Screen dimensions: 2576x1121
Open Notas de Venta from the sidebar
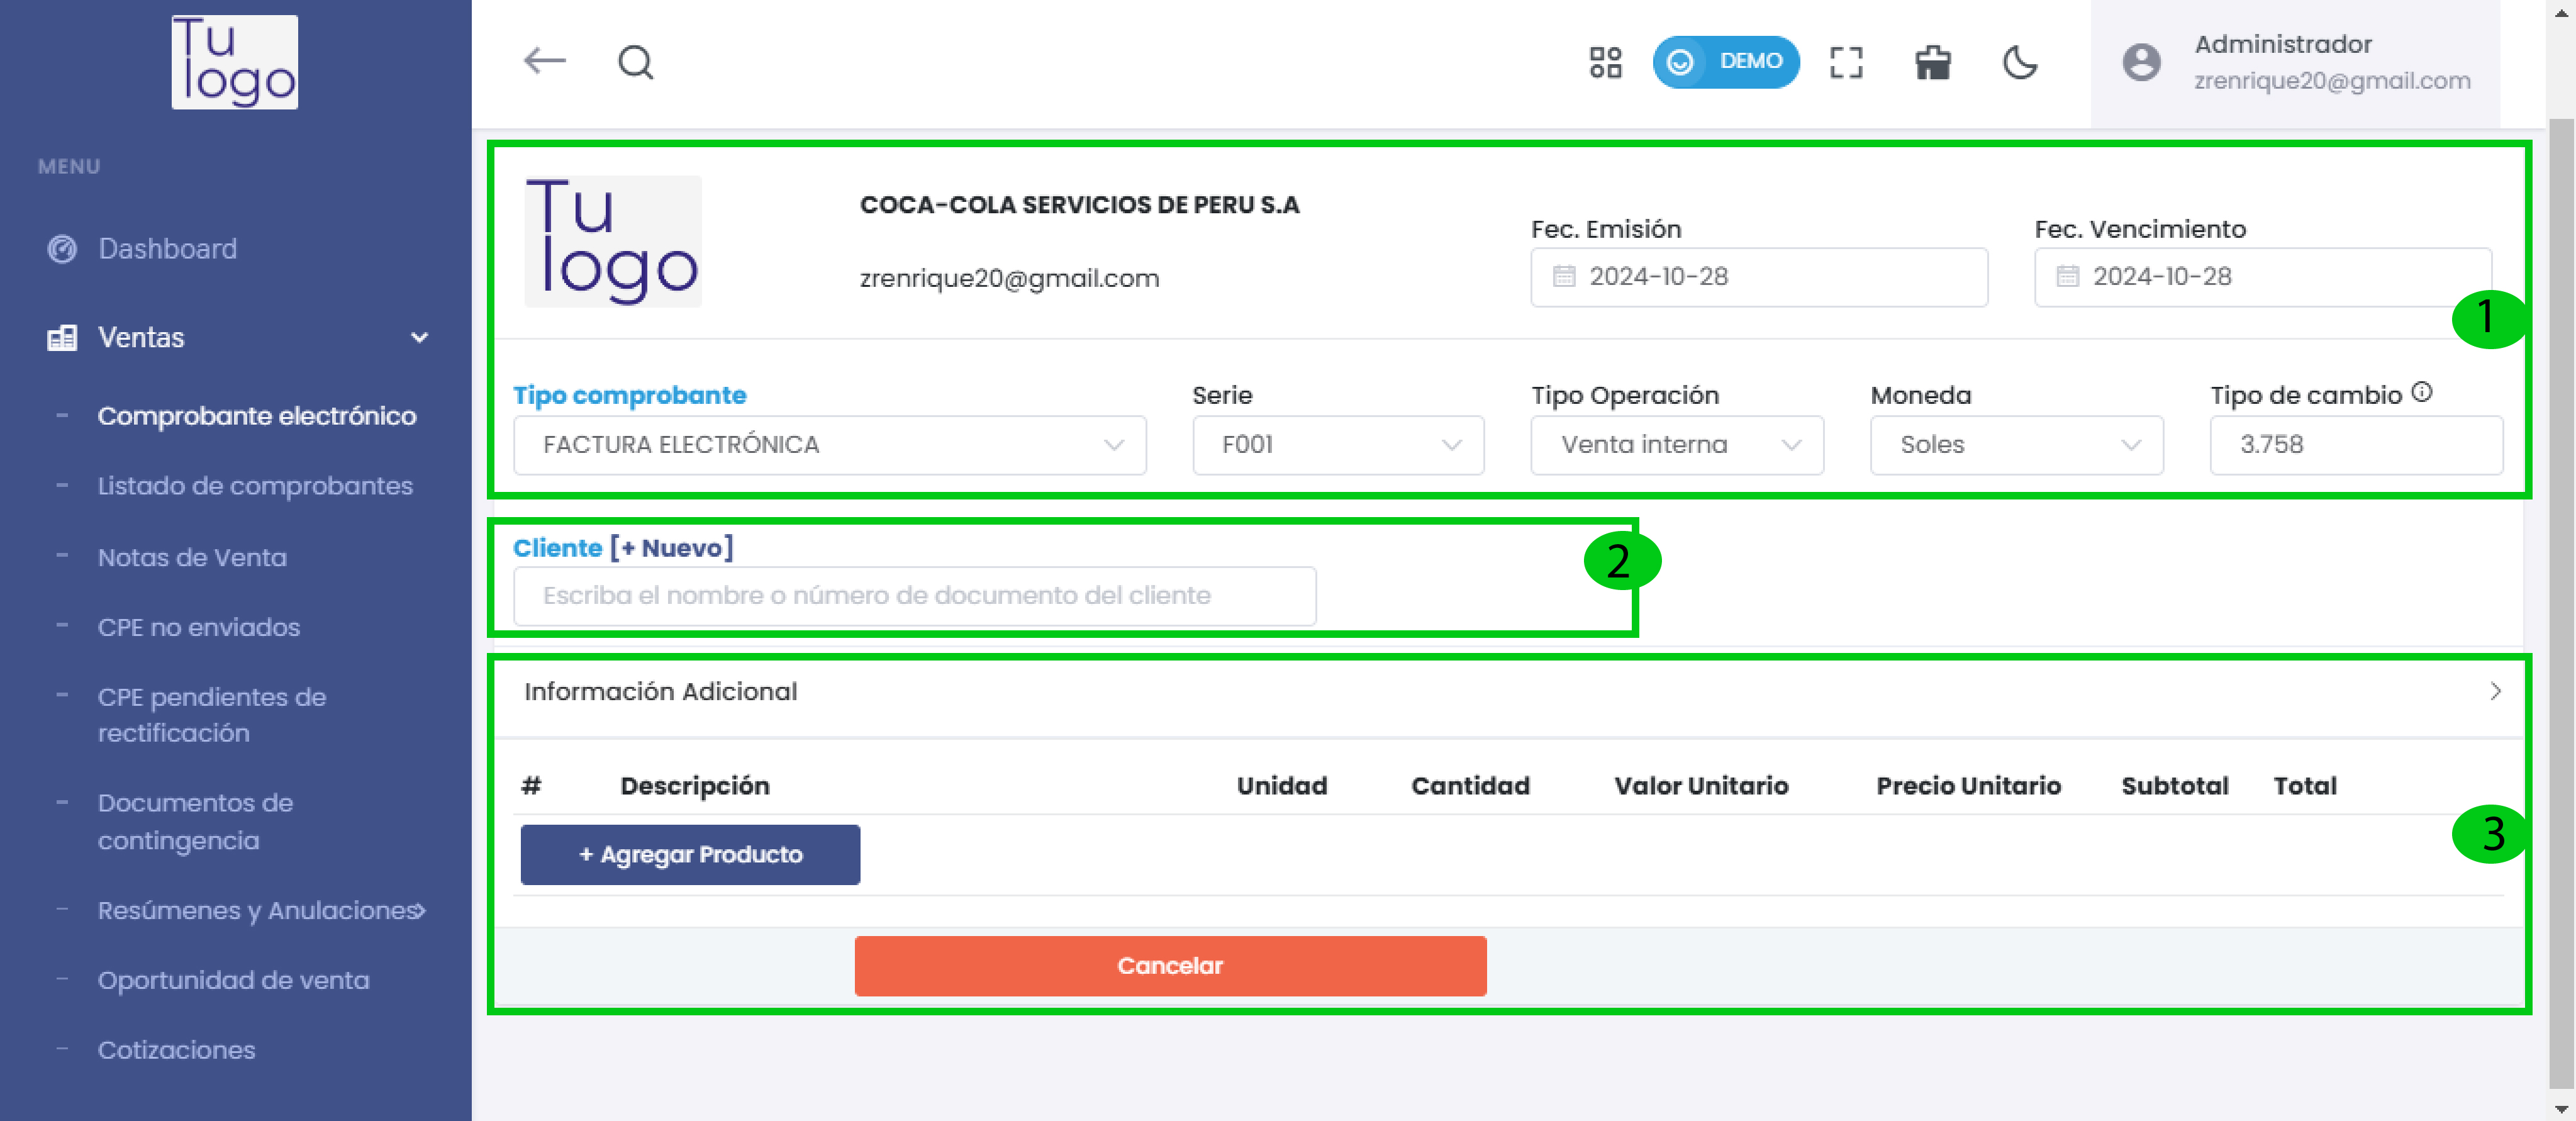click(193, 557)
